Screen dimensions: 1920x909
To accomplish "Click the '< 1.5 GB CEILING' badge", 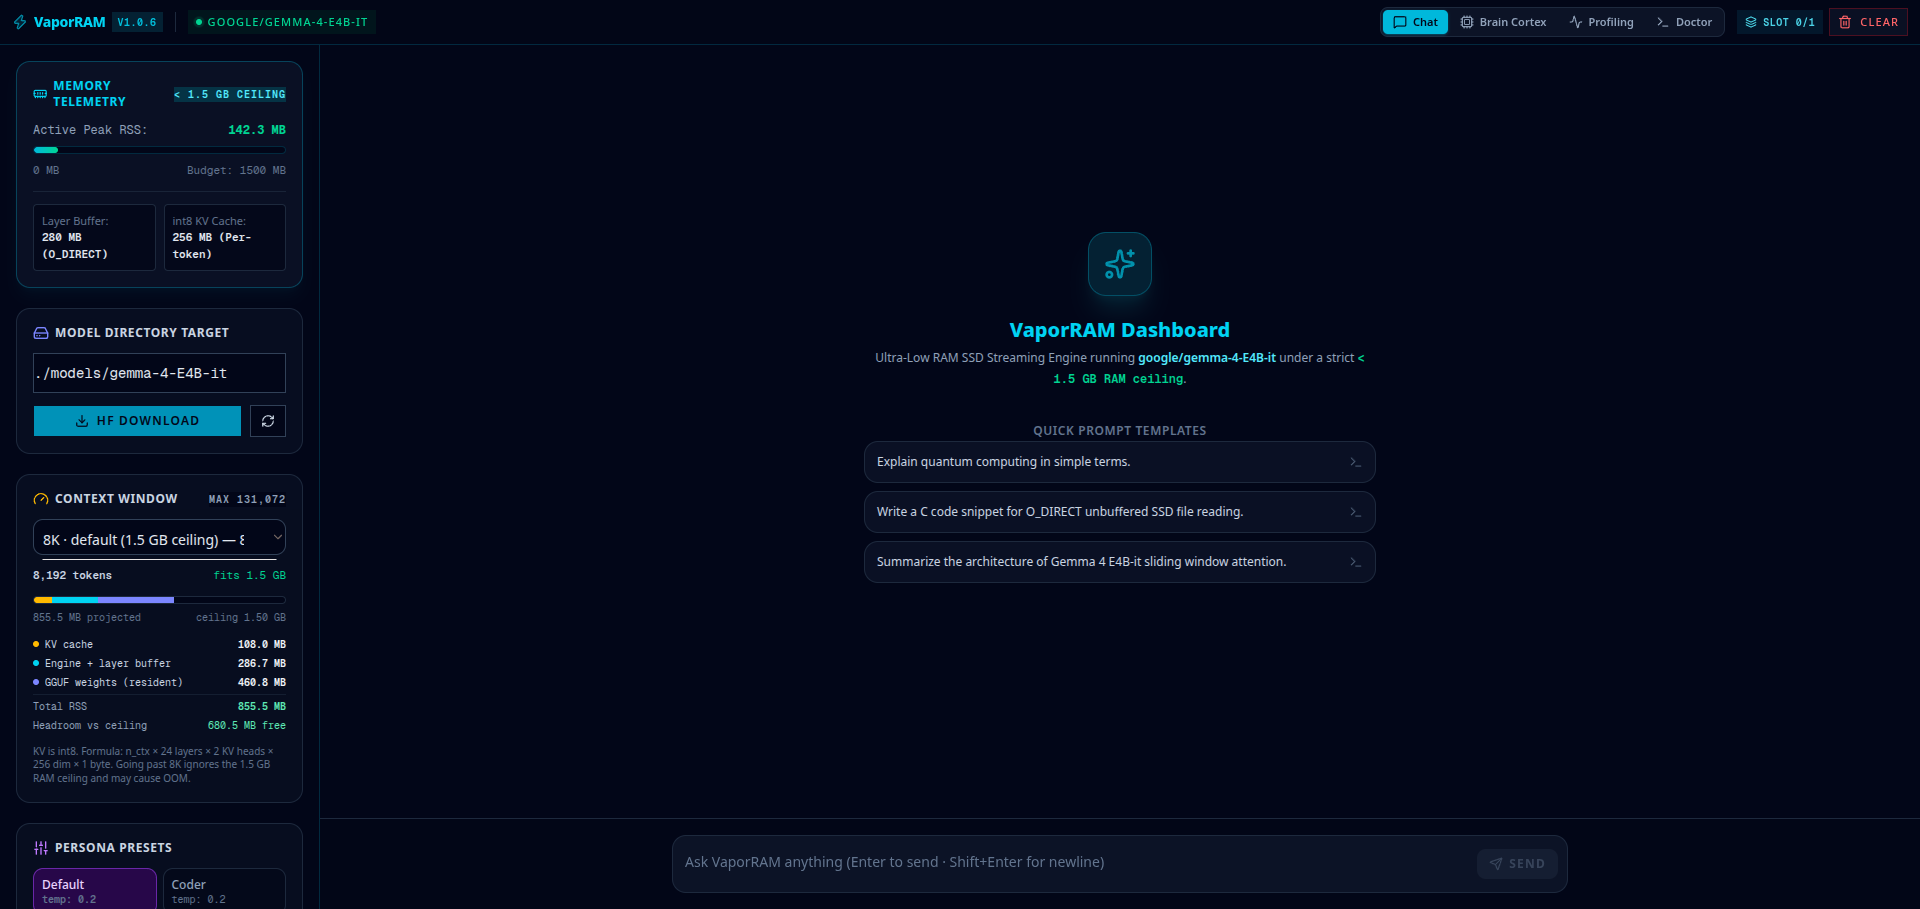I will coord(229,94).
